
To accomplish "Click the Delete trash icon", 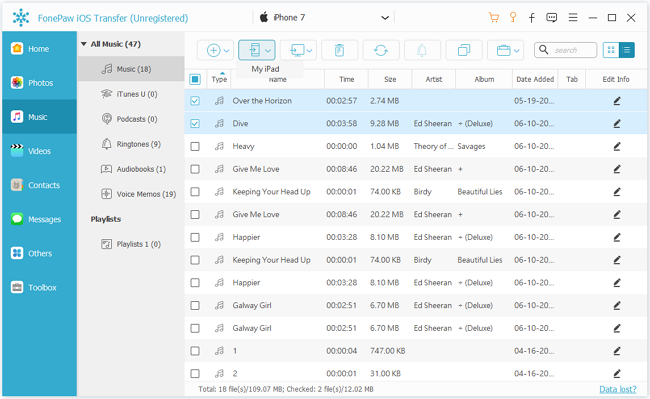I will tap(340, 51).
